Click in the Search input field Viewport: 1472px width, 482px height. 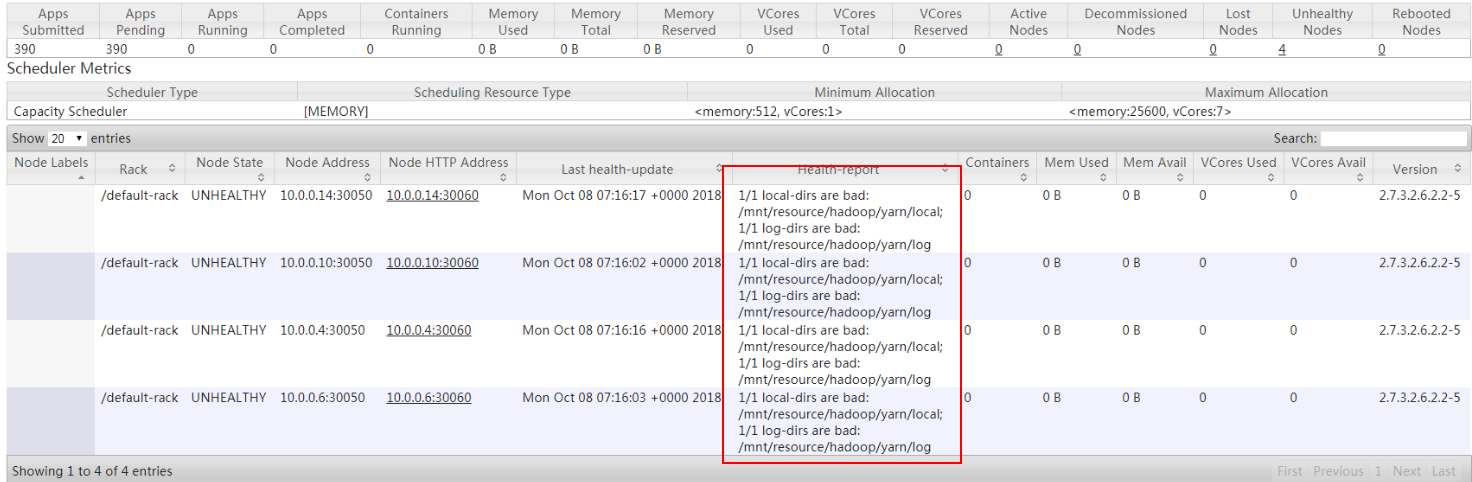tap(1393, 138)
